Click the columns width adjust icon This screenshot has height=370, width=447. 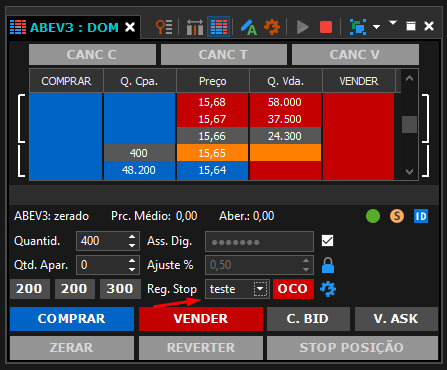[x=195, y=27]
